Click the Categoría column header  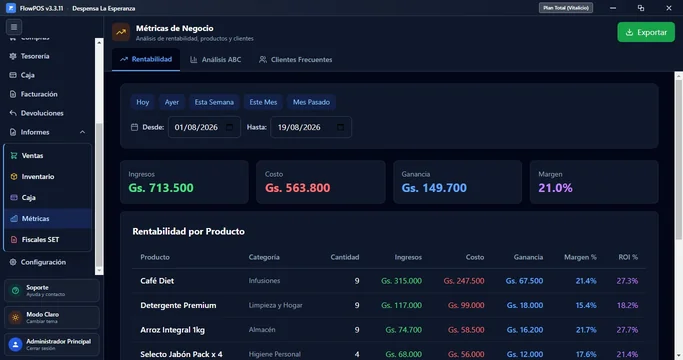(264, 257)
